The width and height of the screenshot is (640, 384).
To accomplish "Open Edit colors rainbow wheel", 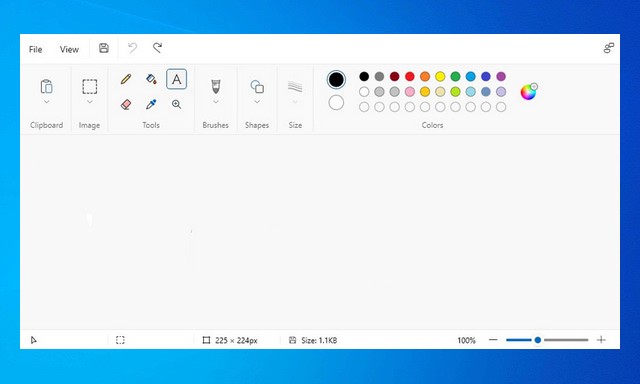I will tap(529, 92).
